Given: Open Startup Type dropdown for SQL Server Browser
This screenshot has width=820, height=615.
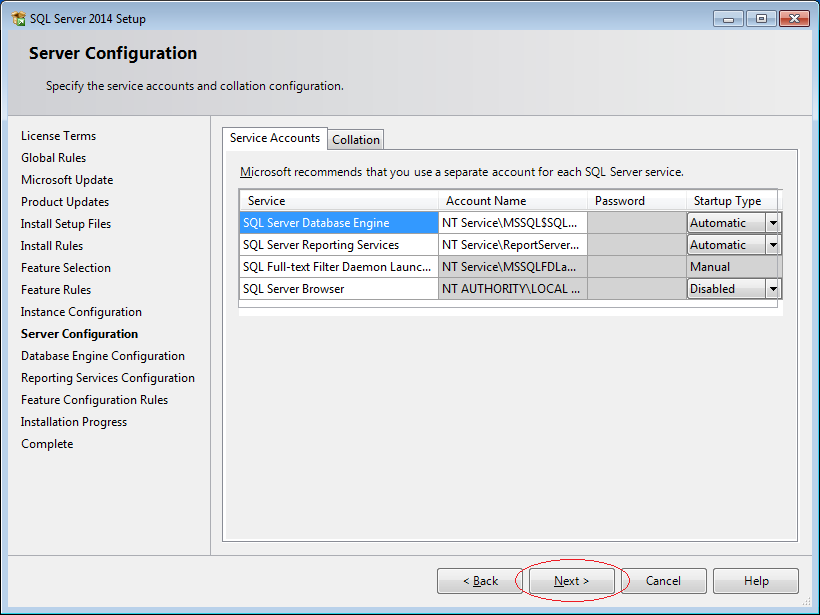Looking at the screenshot, I should pos(773,289).
